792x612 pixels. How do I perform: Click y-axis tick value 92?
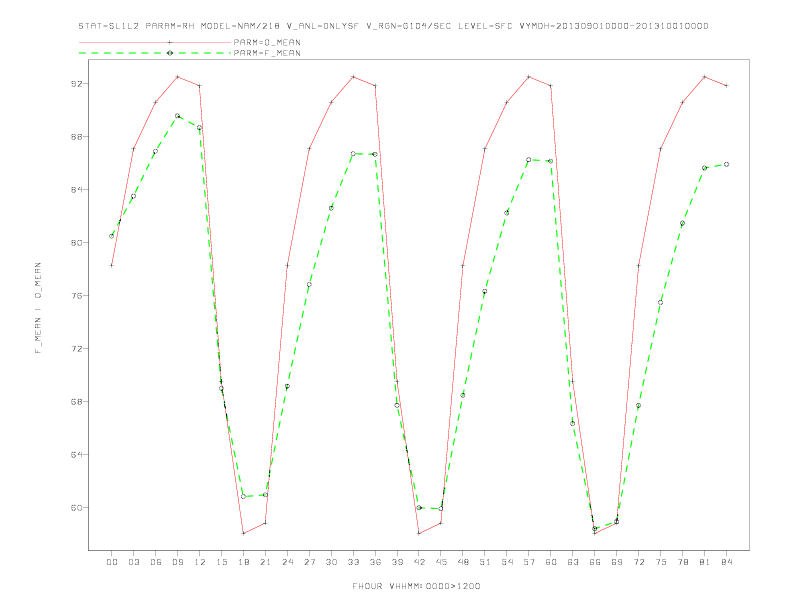(x=76, y=84)
